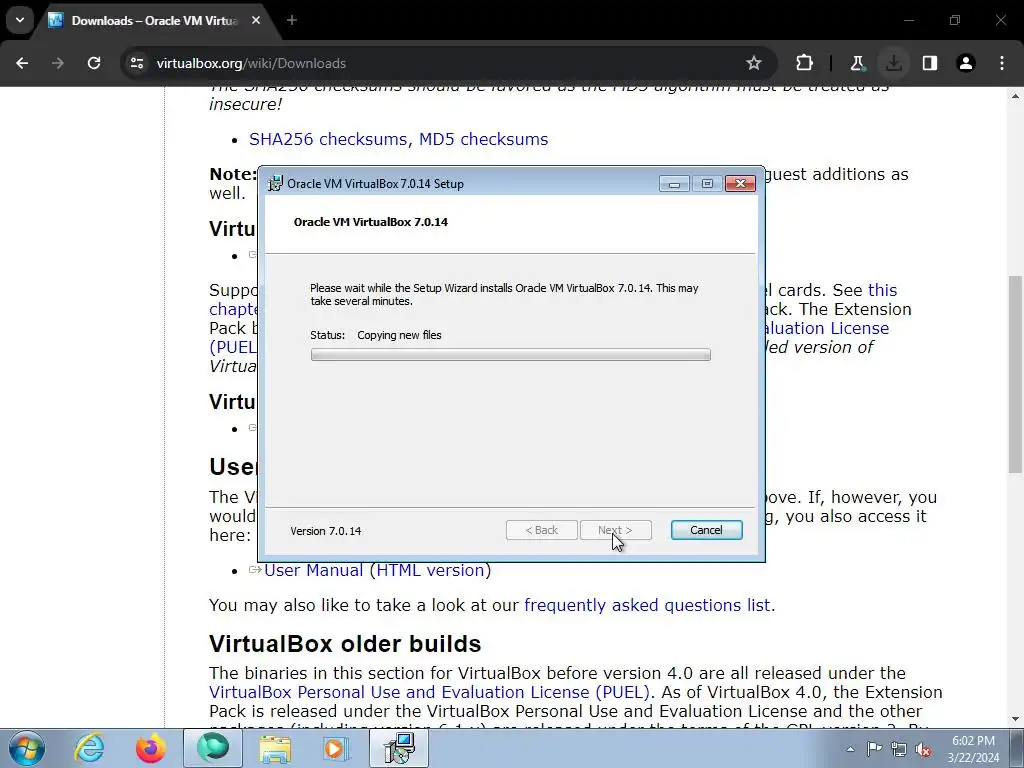Open the tab search chevron
The image size is (1024, 768).
pyautogui.click(x=20, y=20)
